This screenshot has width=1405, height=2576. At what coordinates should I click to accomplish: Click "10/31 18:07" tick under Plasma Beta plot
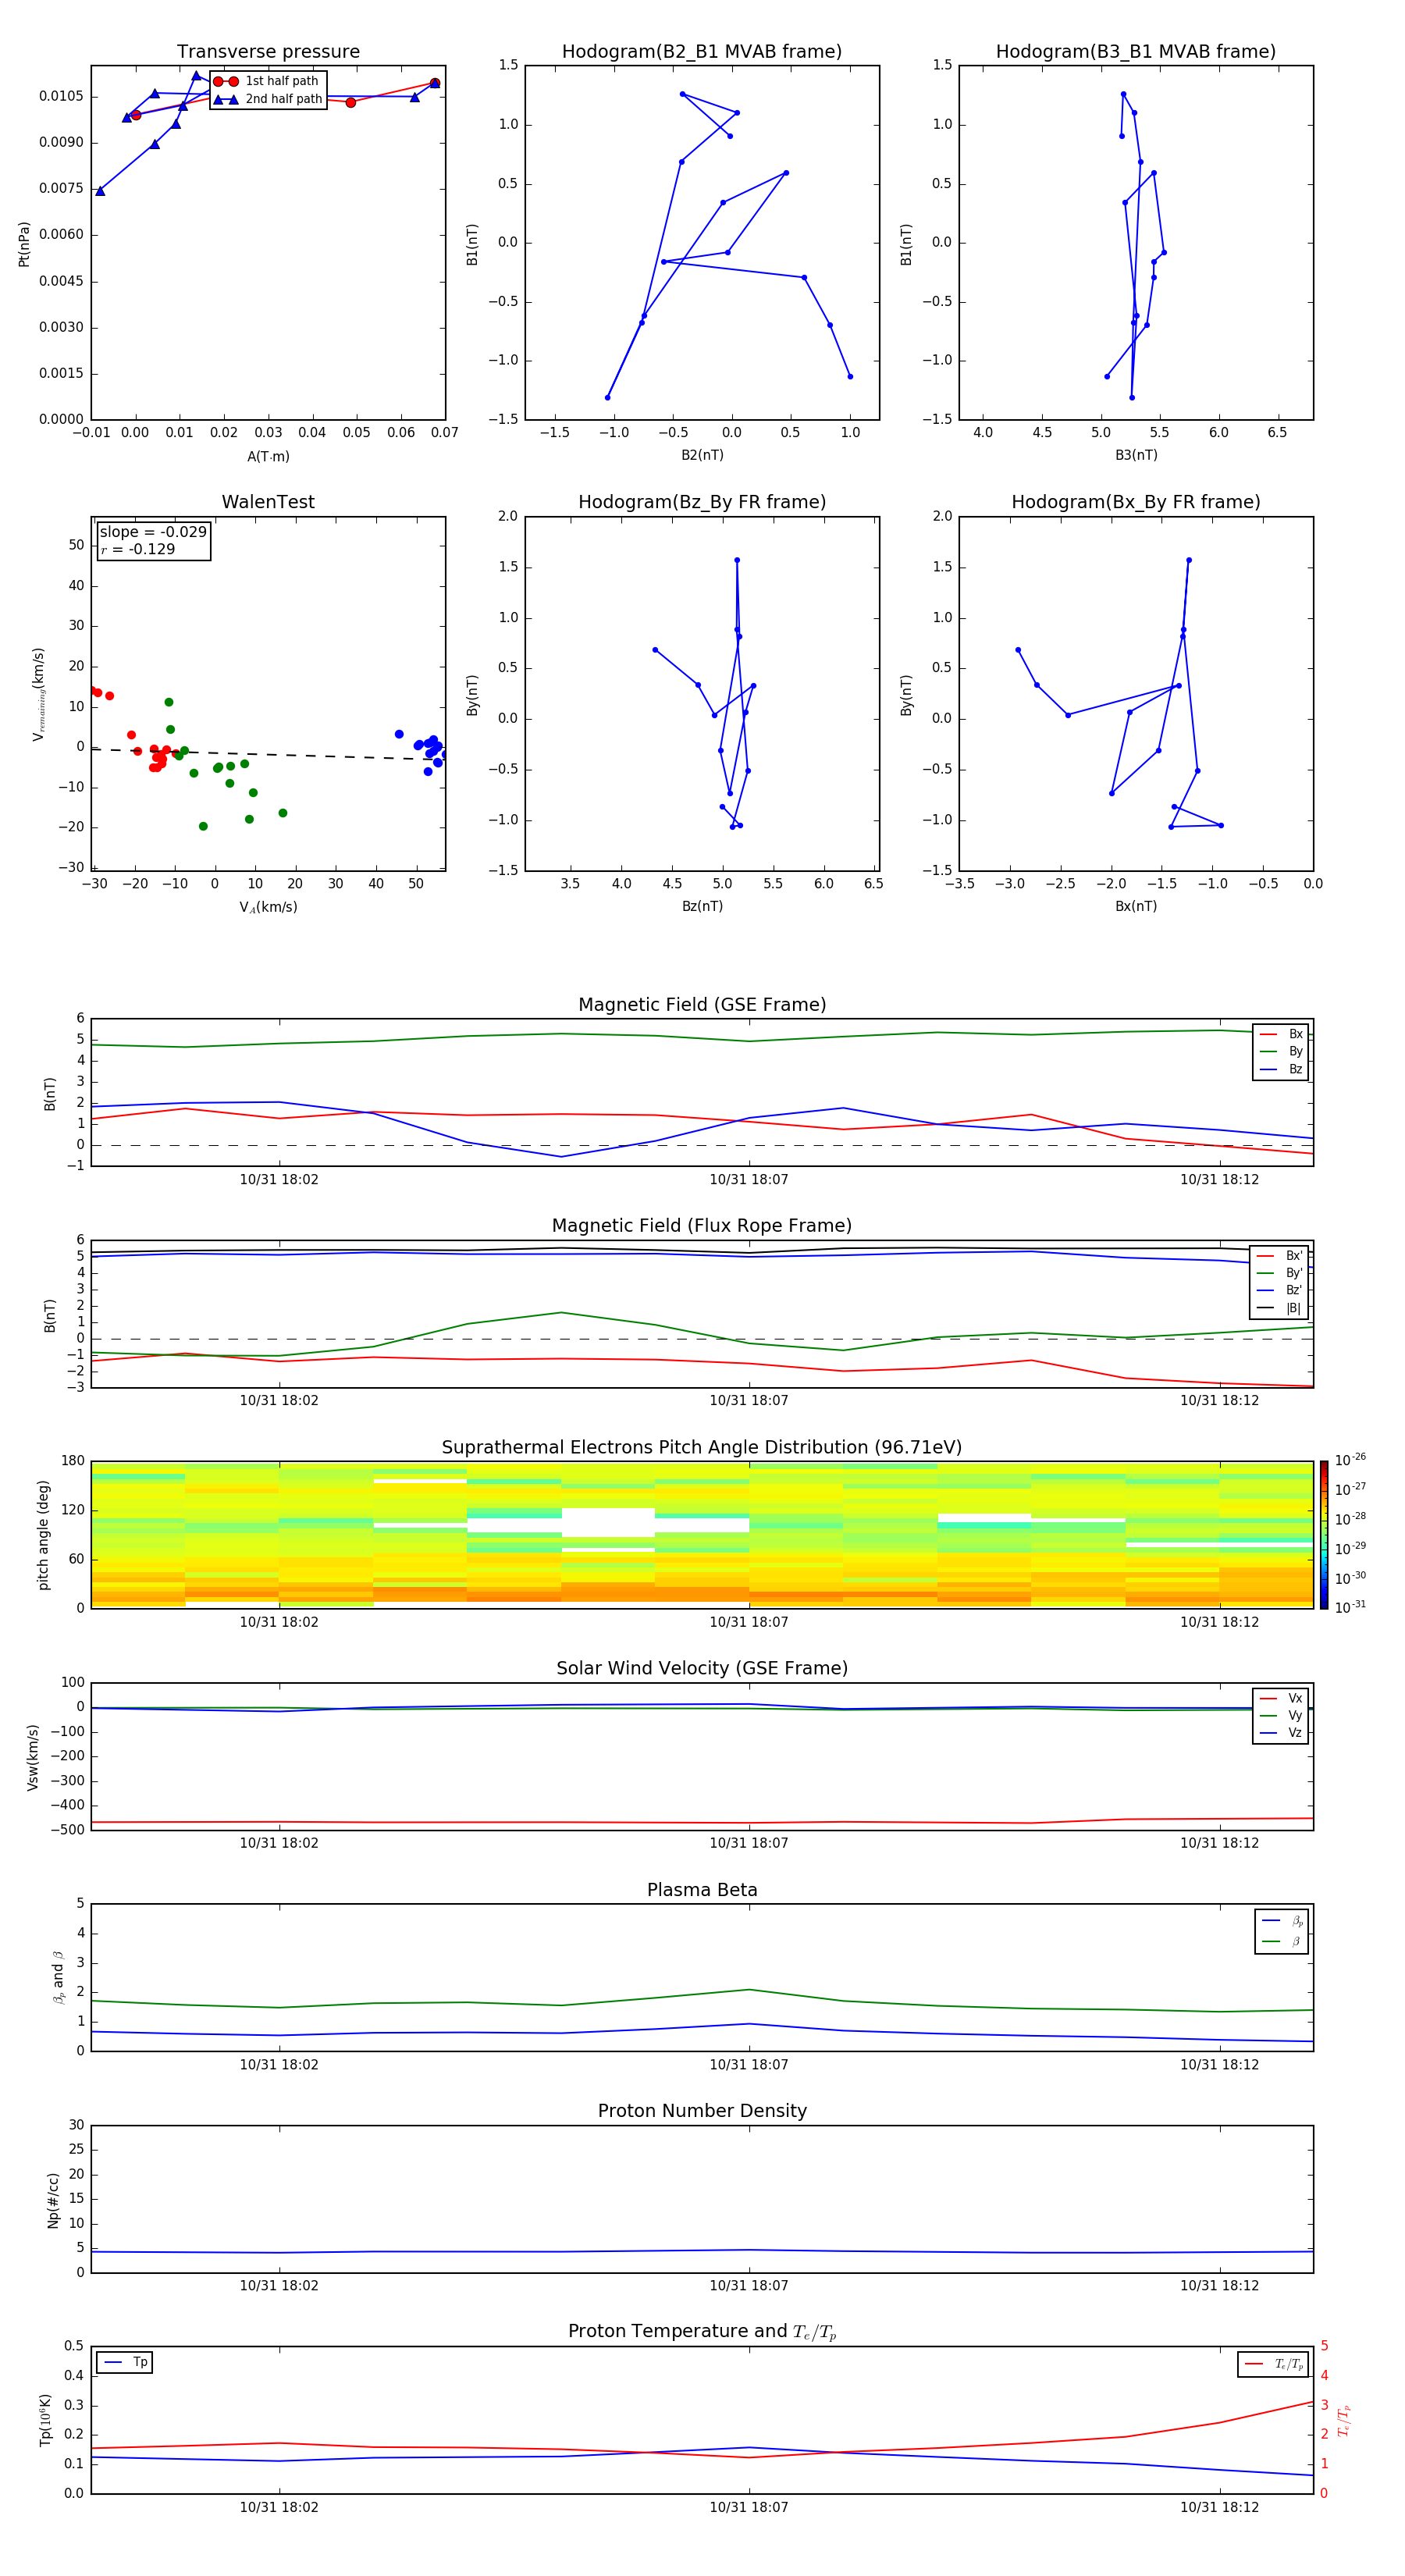[749, 2065]
